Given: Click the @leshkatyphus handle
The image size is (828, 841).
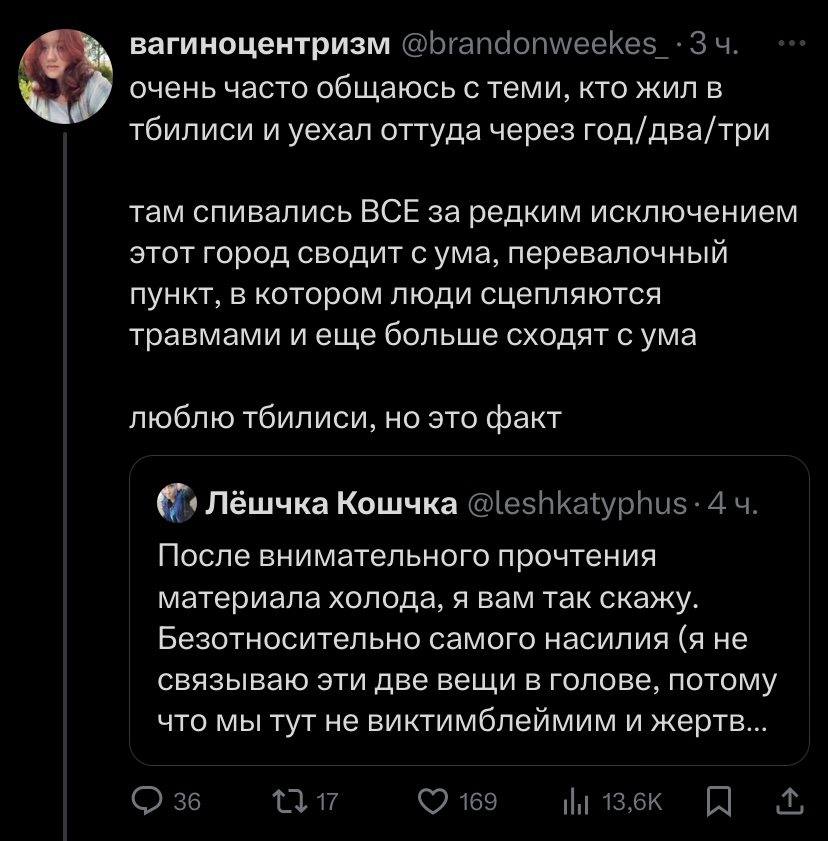Looking at the screenshot, I should pos(578,503).
